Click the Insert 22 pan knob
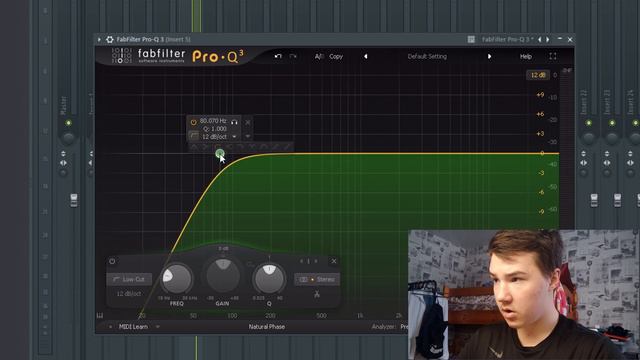The height and width of the screenshot is (360, 640). point(589,138)
